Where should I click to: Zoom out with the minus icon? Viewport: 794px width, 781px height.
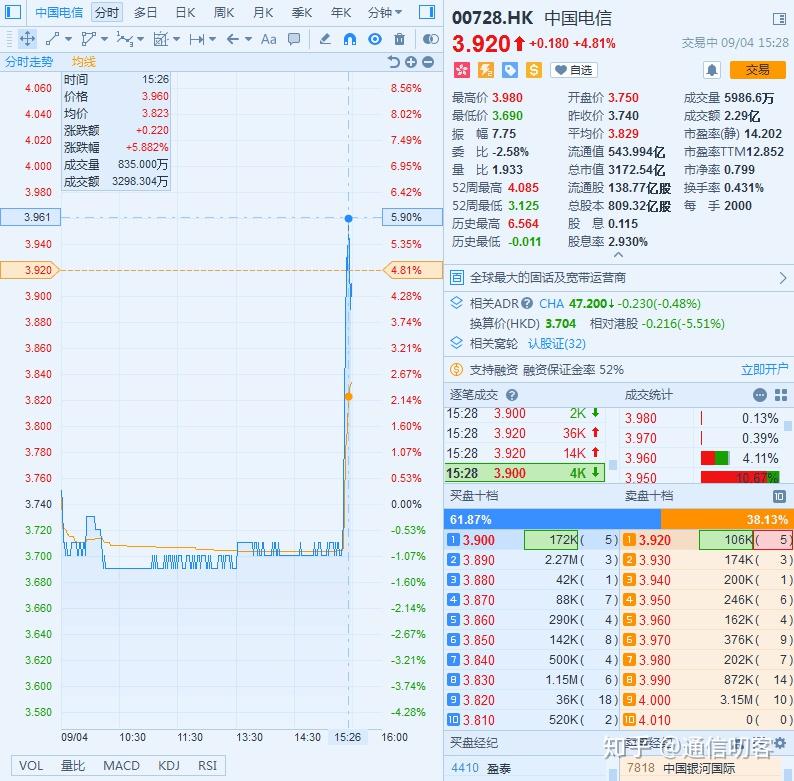(428, 62)
